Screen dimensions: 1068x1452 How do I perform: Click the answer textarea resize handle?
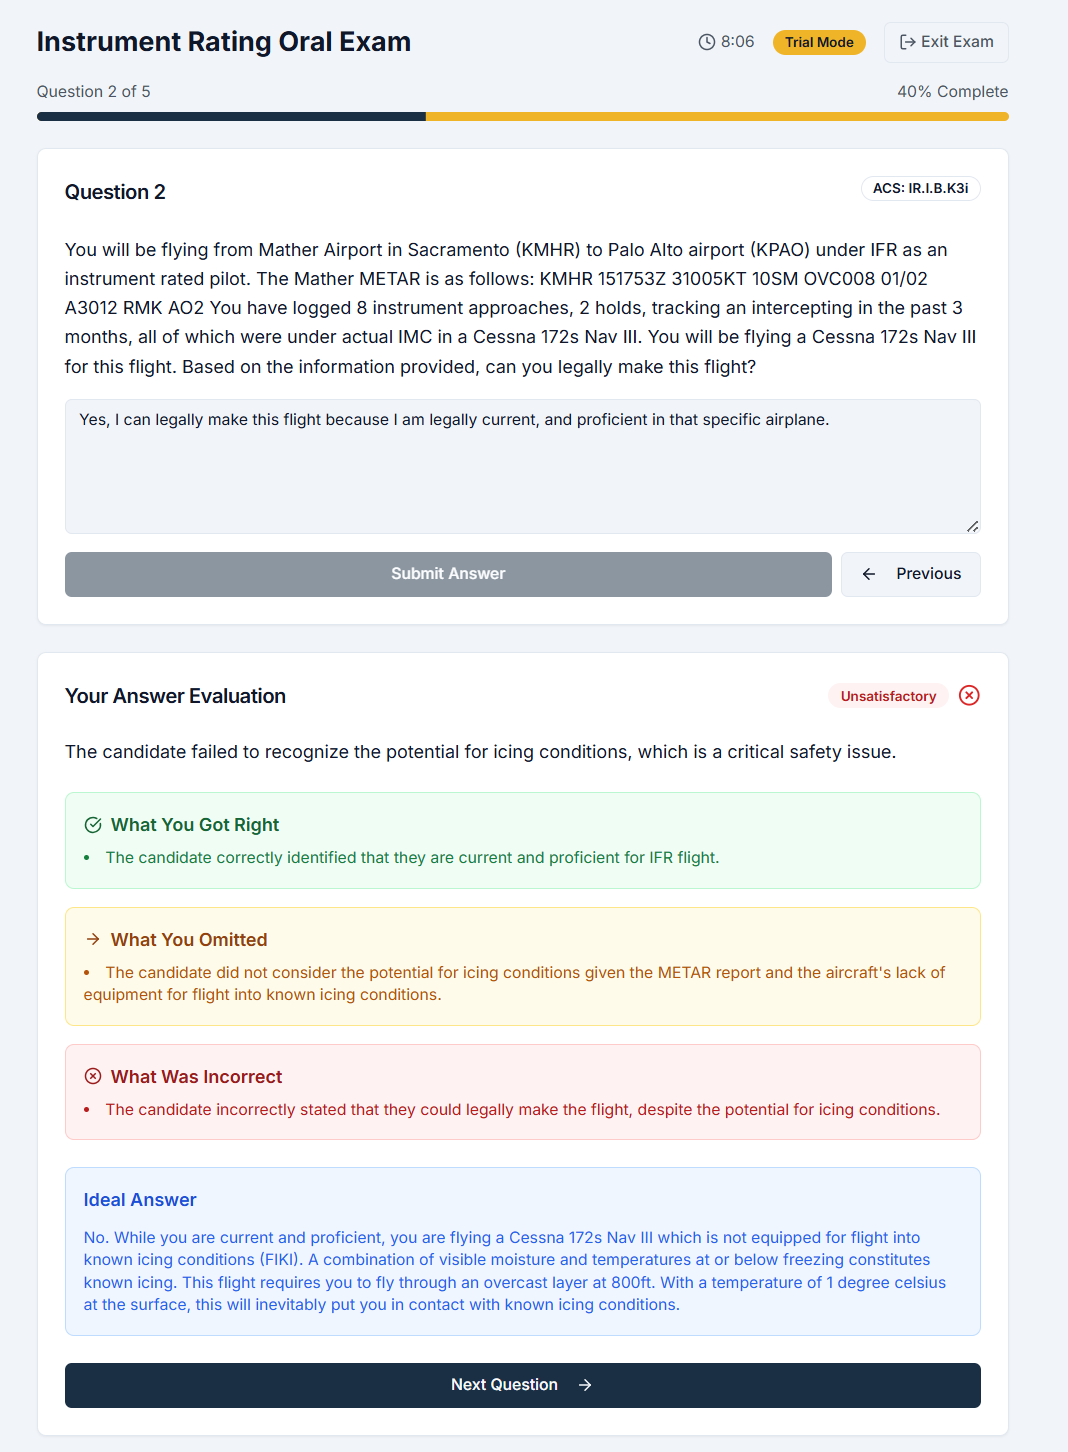pyautogui.click(x=972, y=526)
